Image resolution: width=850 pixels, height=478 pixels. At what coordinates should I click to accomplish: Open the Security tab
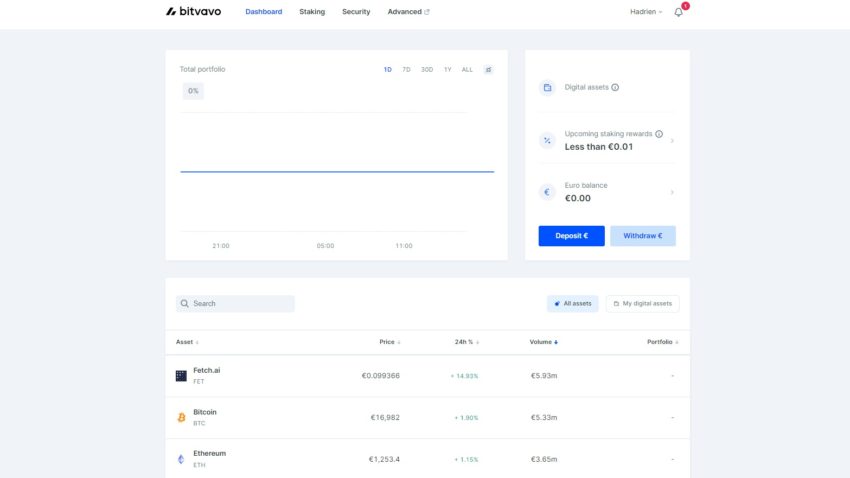coord(356,11)
